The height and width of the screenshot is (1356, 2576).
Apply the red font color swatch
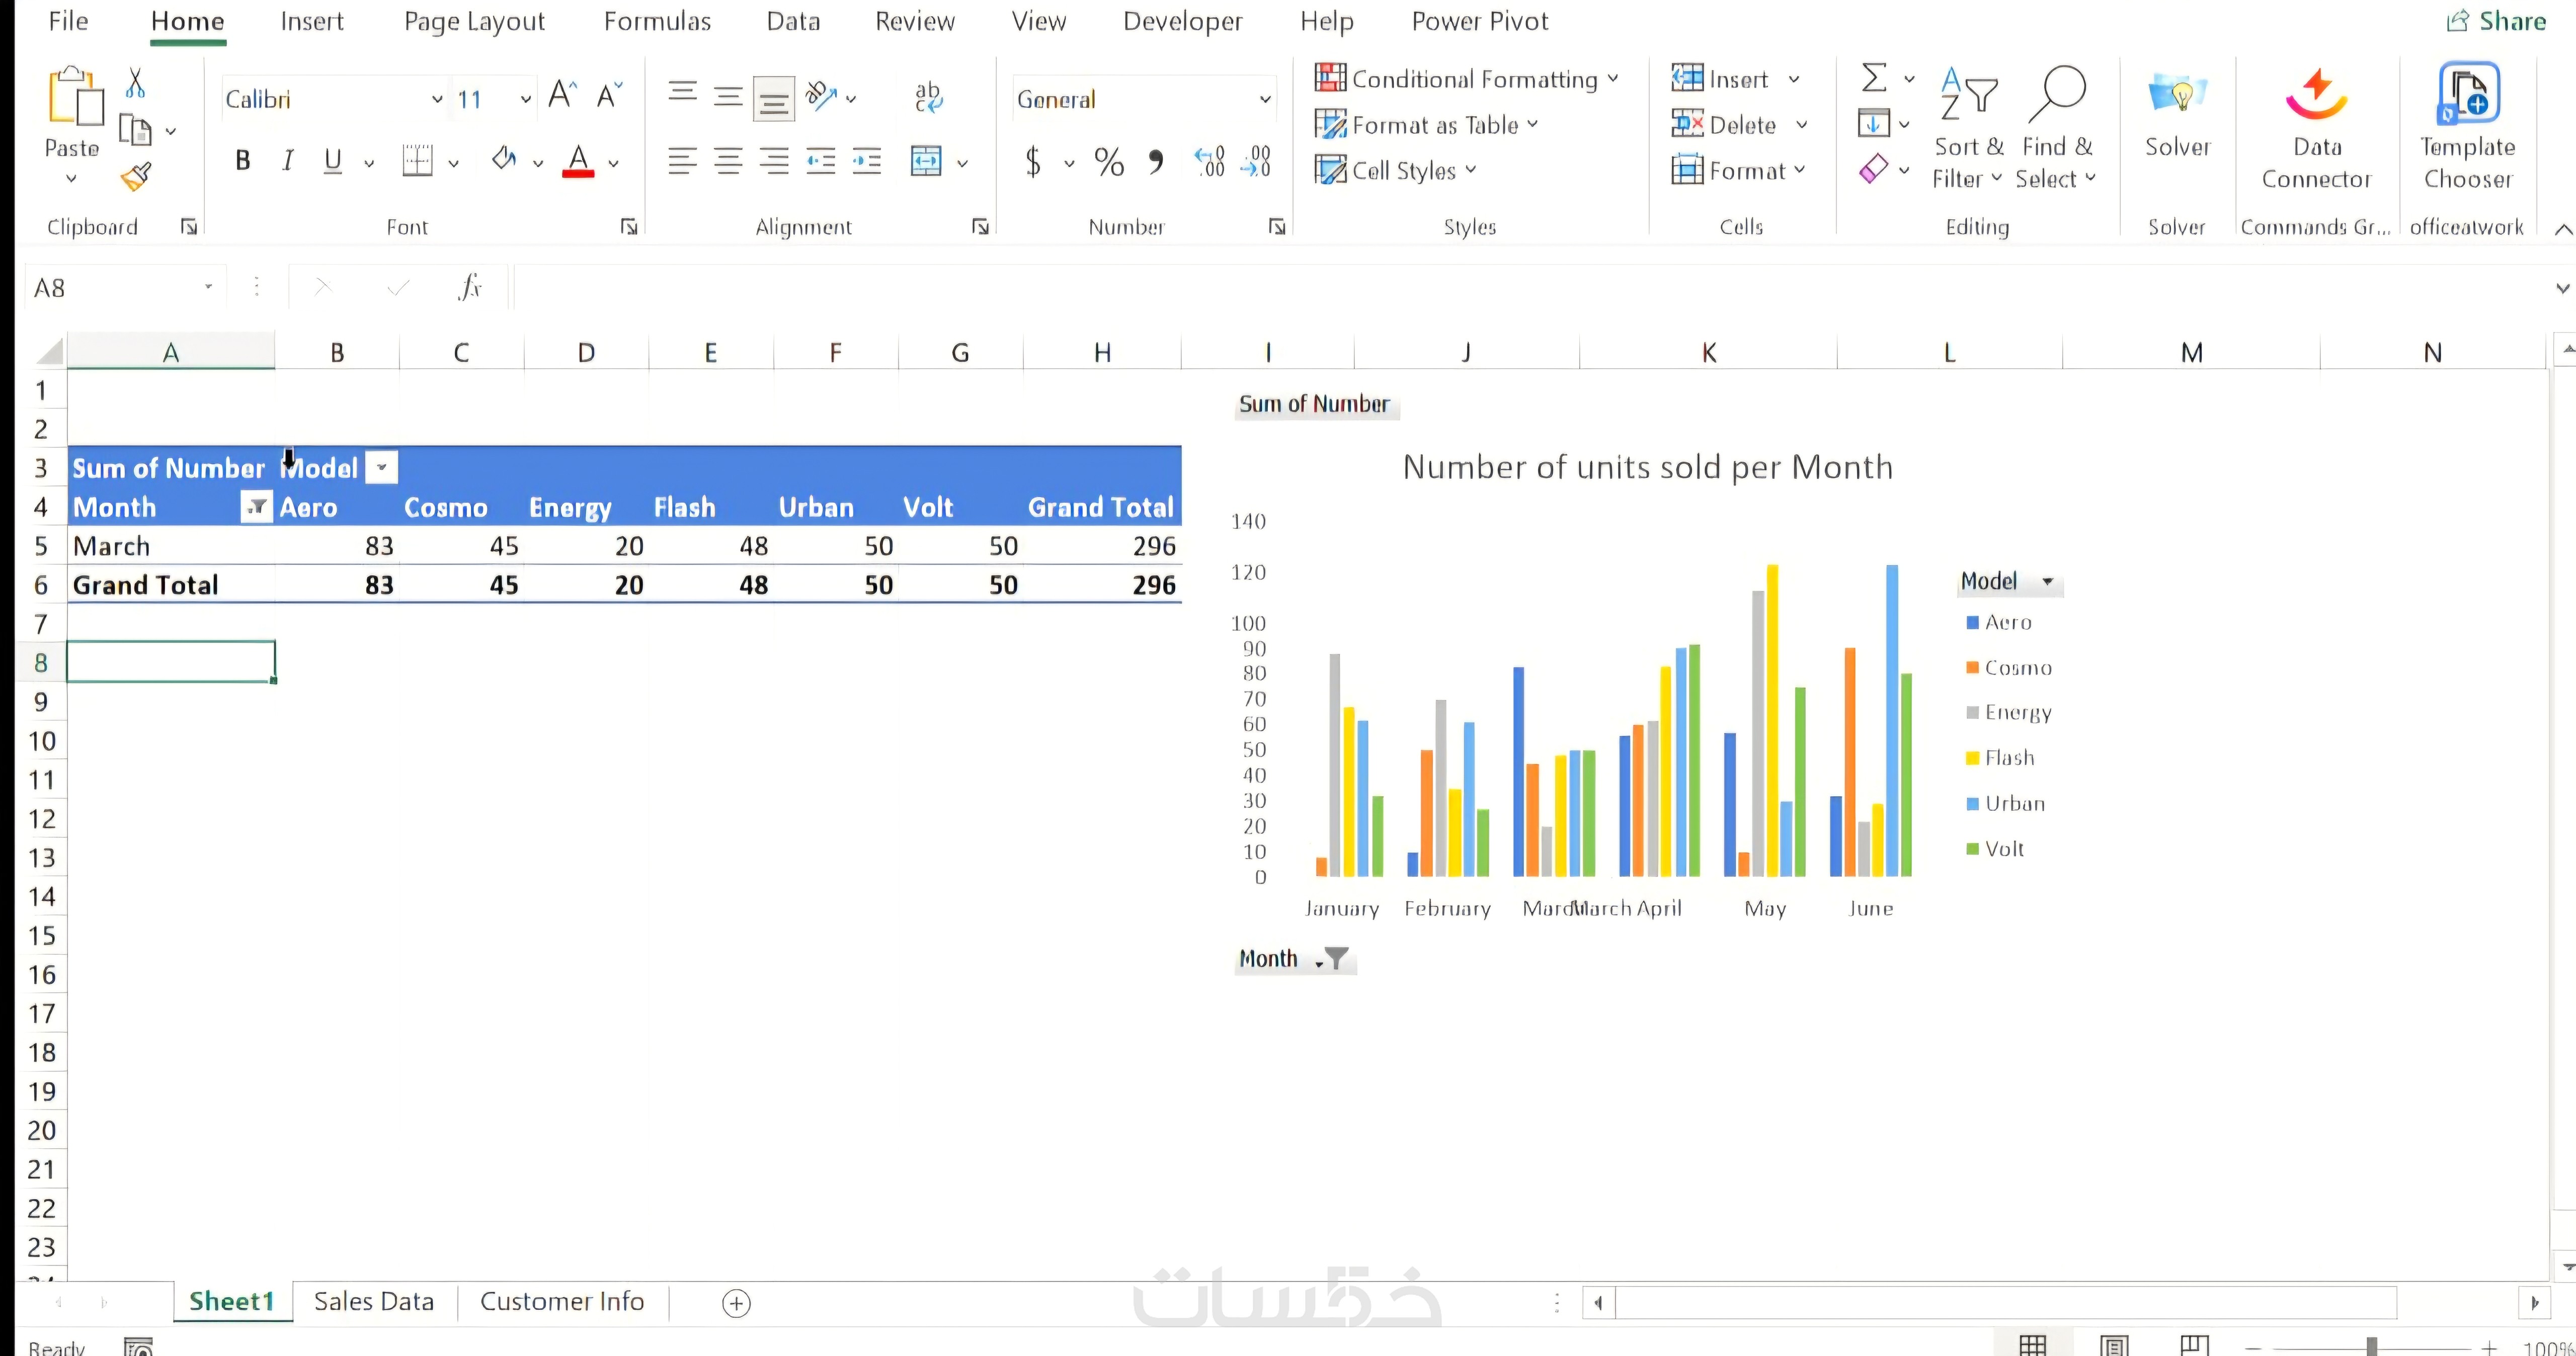coord(578,161)
